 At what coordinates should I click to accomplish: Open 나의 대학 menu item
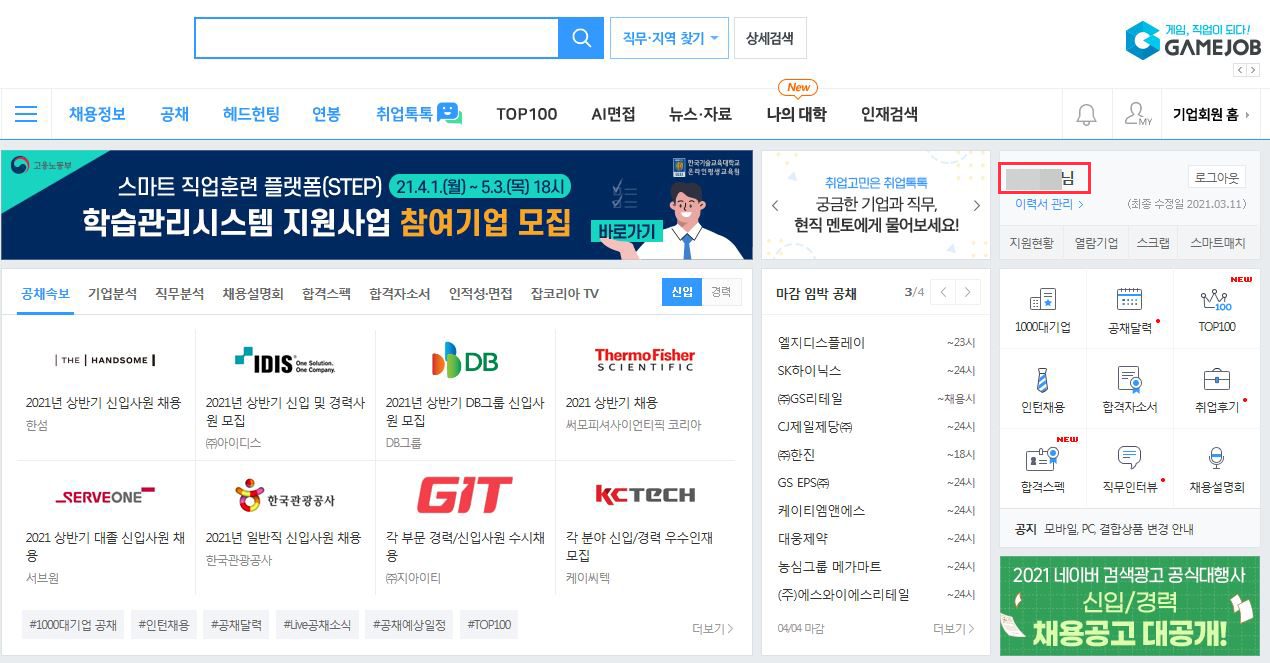[x=796, y=114]
